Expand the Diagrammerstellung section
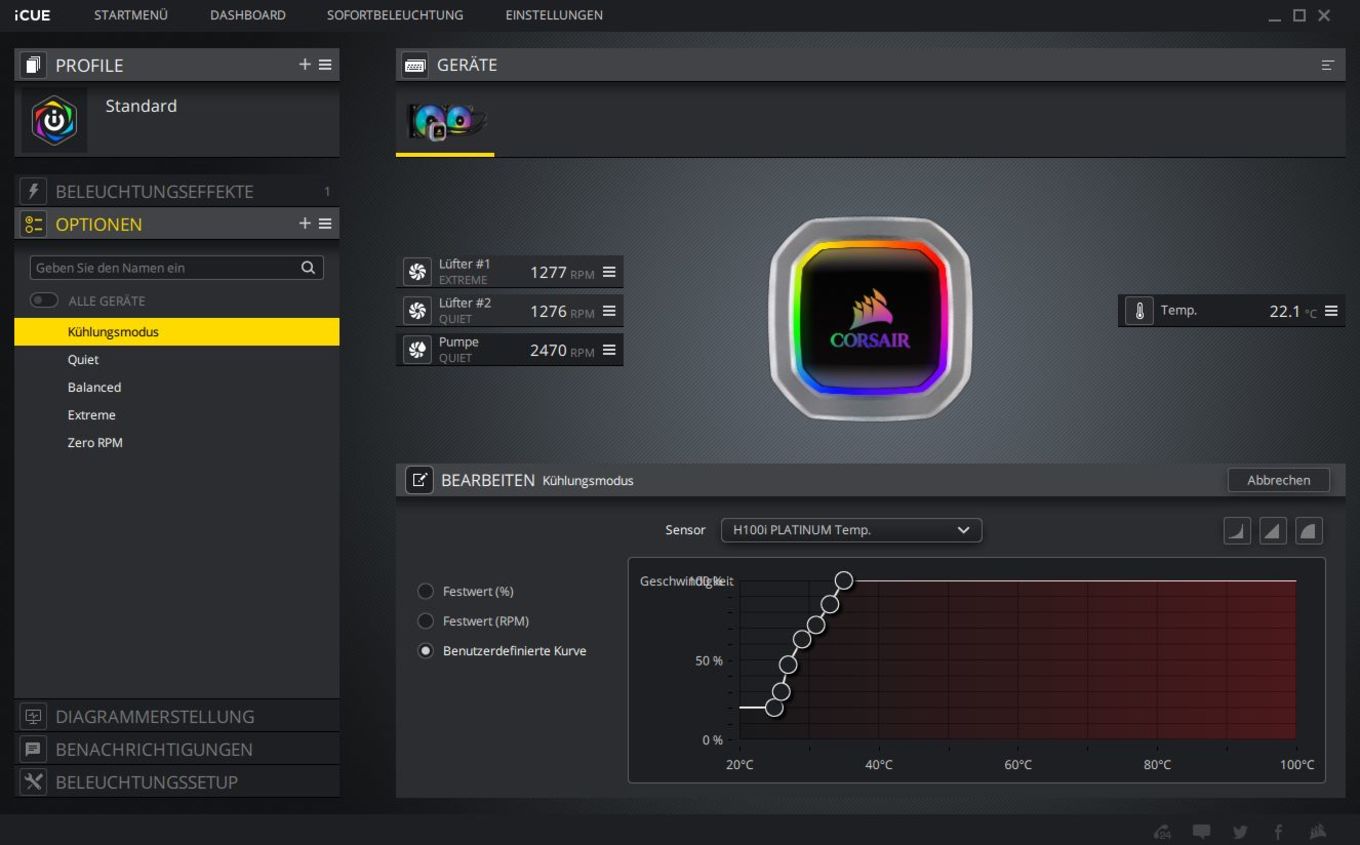1360x845 pixels. [176, 716]
